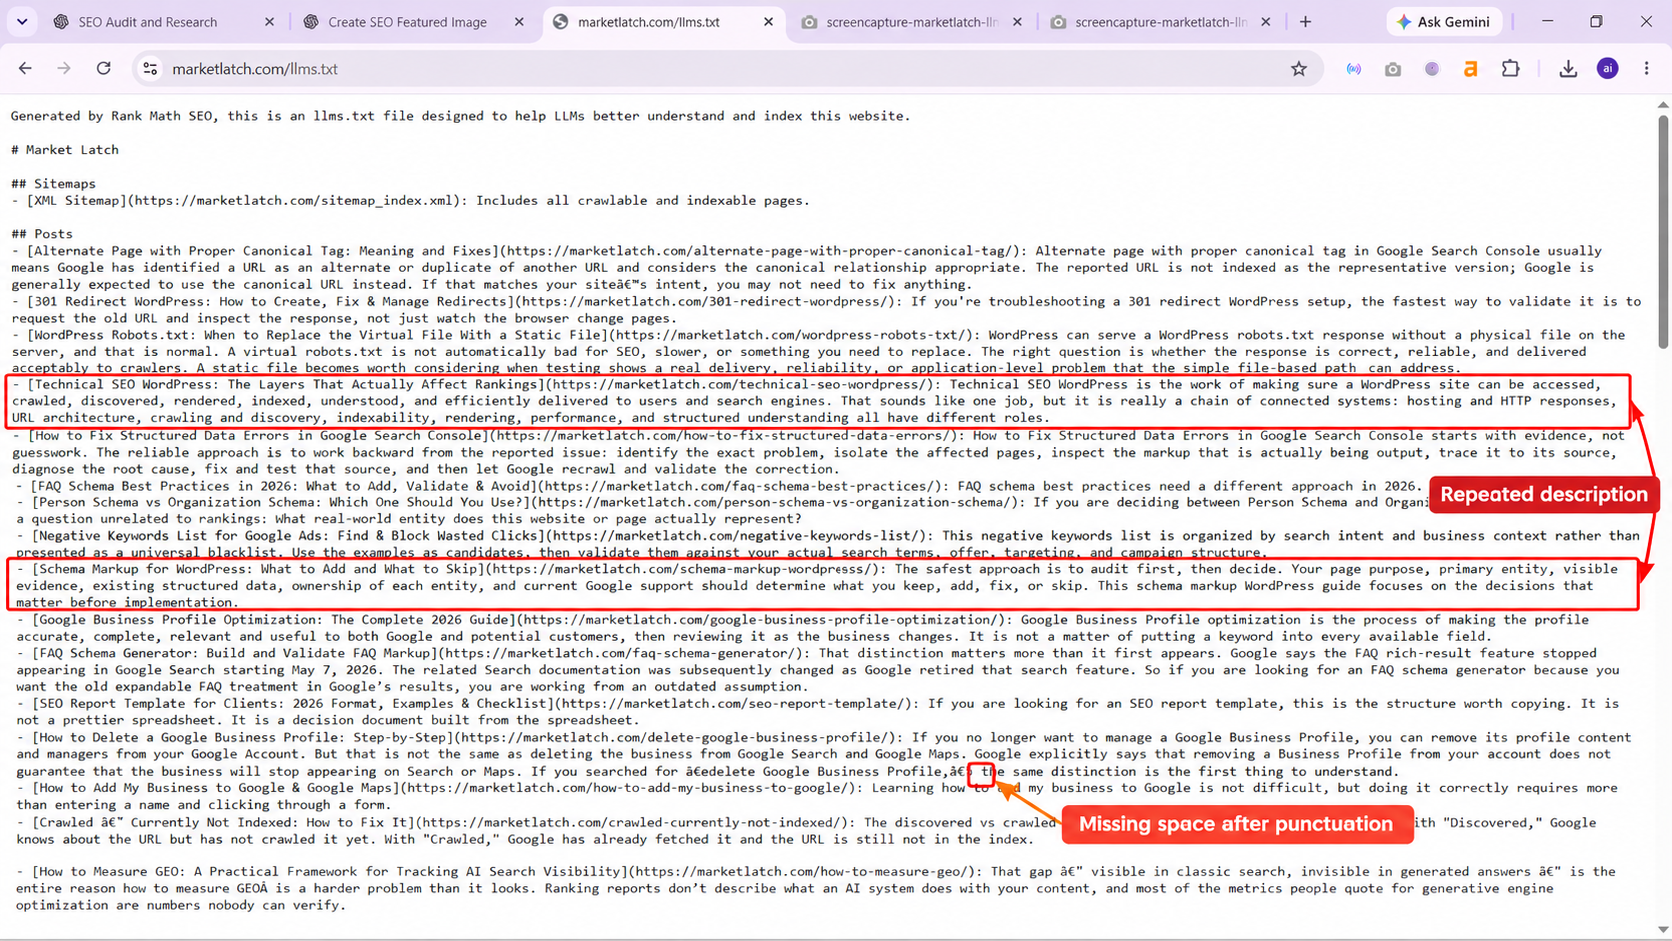
Task: Click the 'Generated by Rank Math SEO' line
Action: point(460,116)
